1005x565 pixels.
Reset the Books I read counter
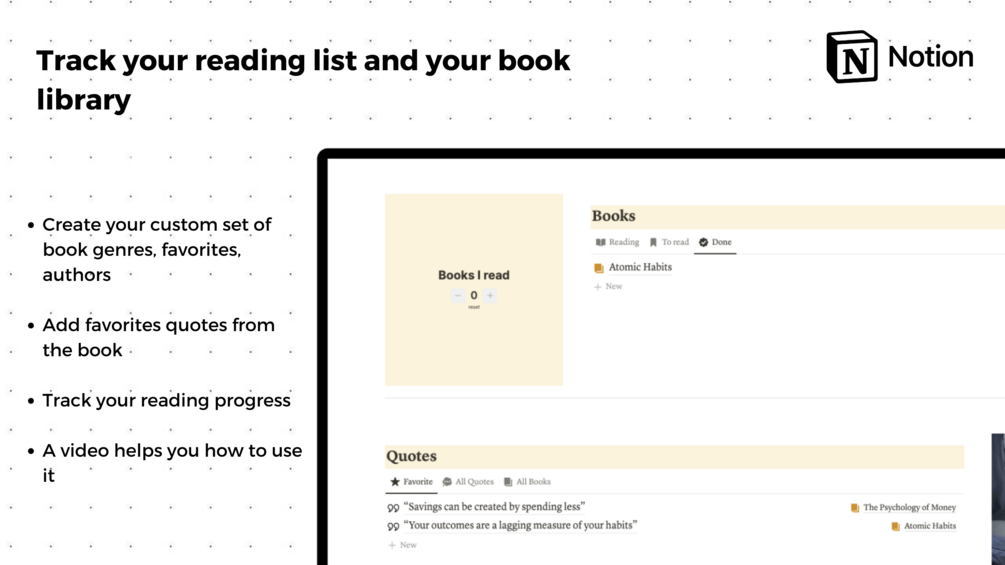tap(474, 307)
